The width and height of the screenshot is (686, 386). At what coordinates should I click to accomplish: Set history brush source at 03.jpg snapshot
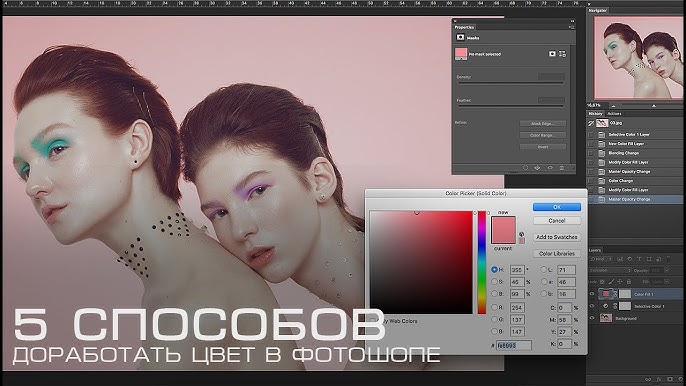(592, 123)
